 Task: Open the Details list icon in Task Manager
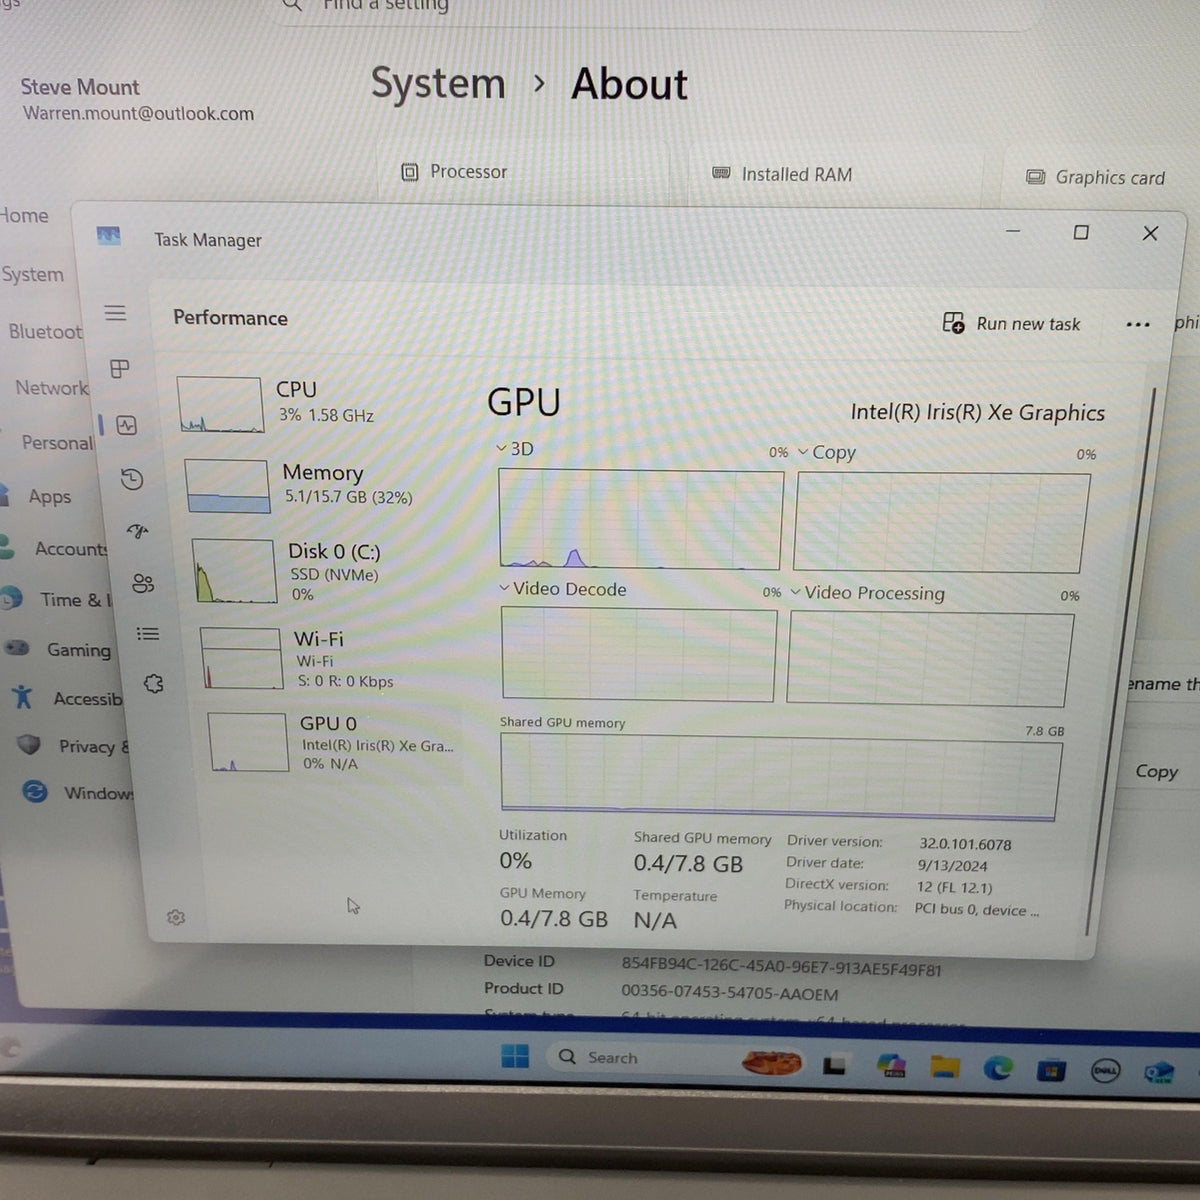[148, 633]
